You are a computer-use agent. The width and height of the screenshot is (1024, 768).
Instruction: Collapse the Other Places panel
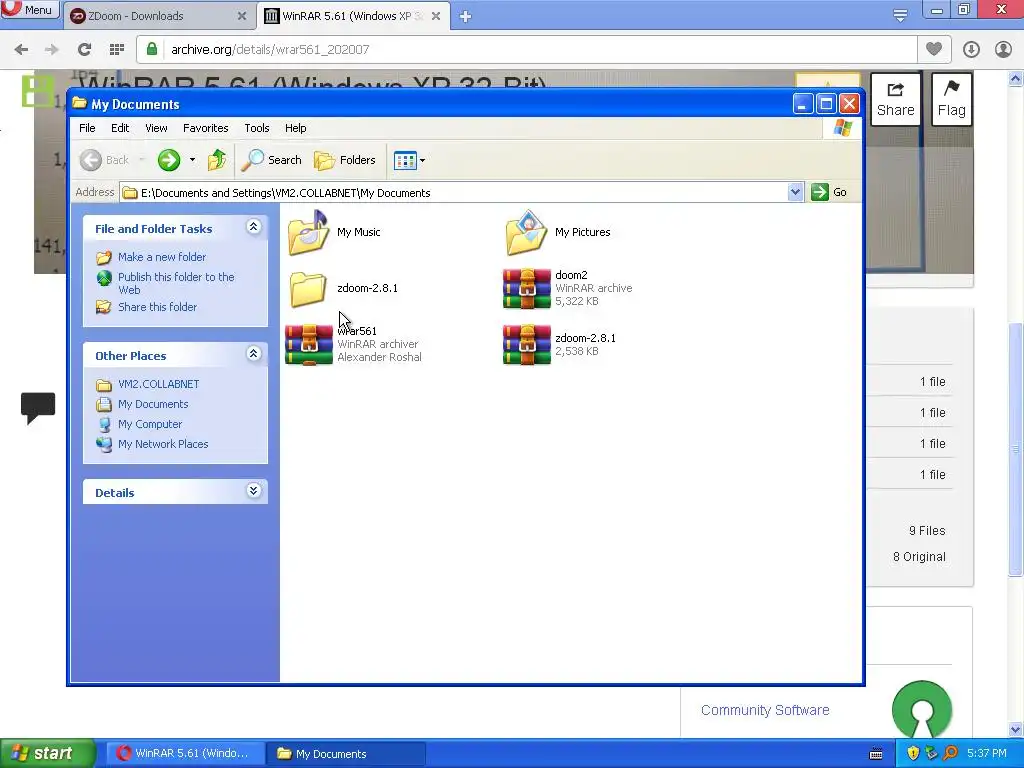pyautogui.click(x=253, y=354)
